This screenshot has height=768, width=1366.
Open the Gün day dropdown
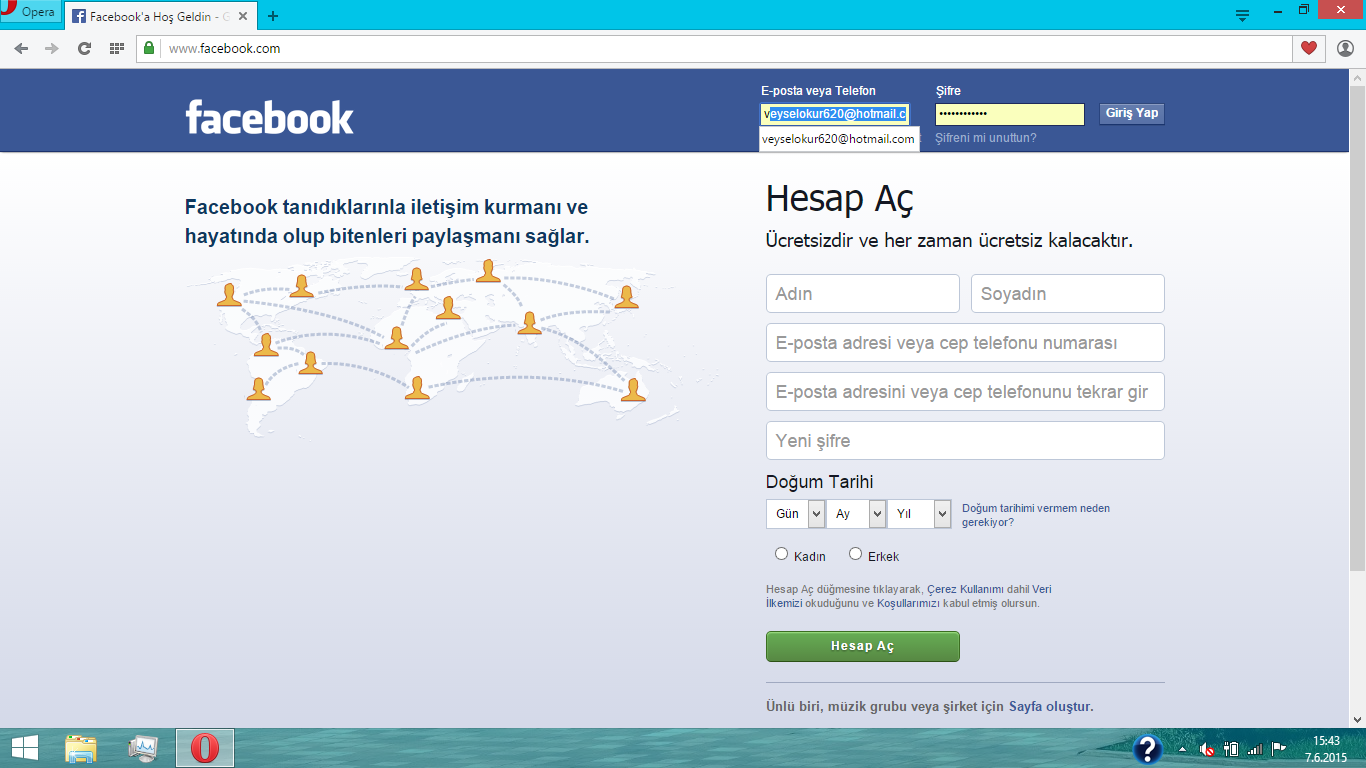[x=795, y=514]
